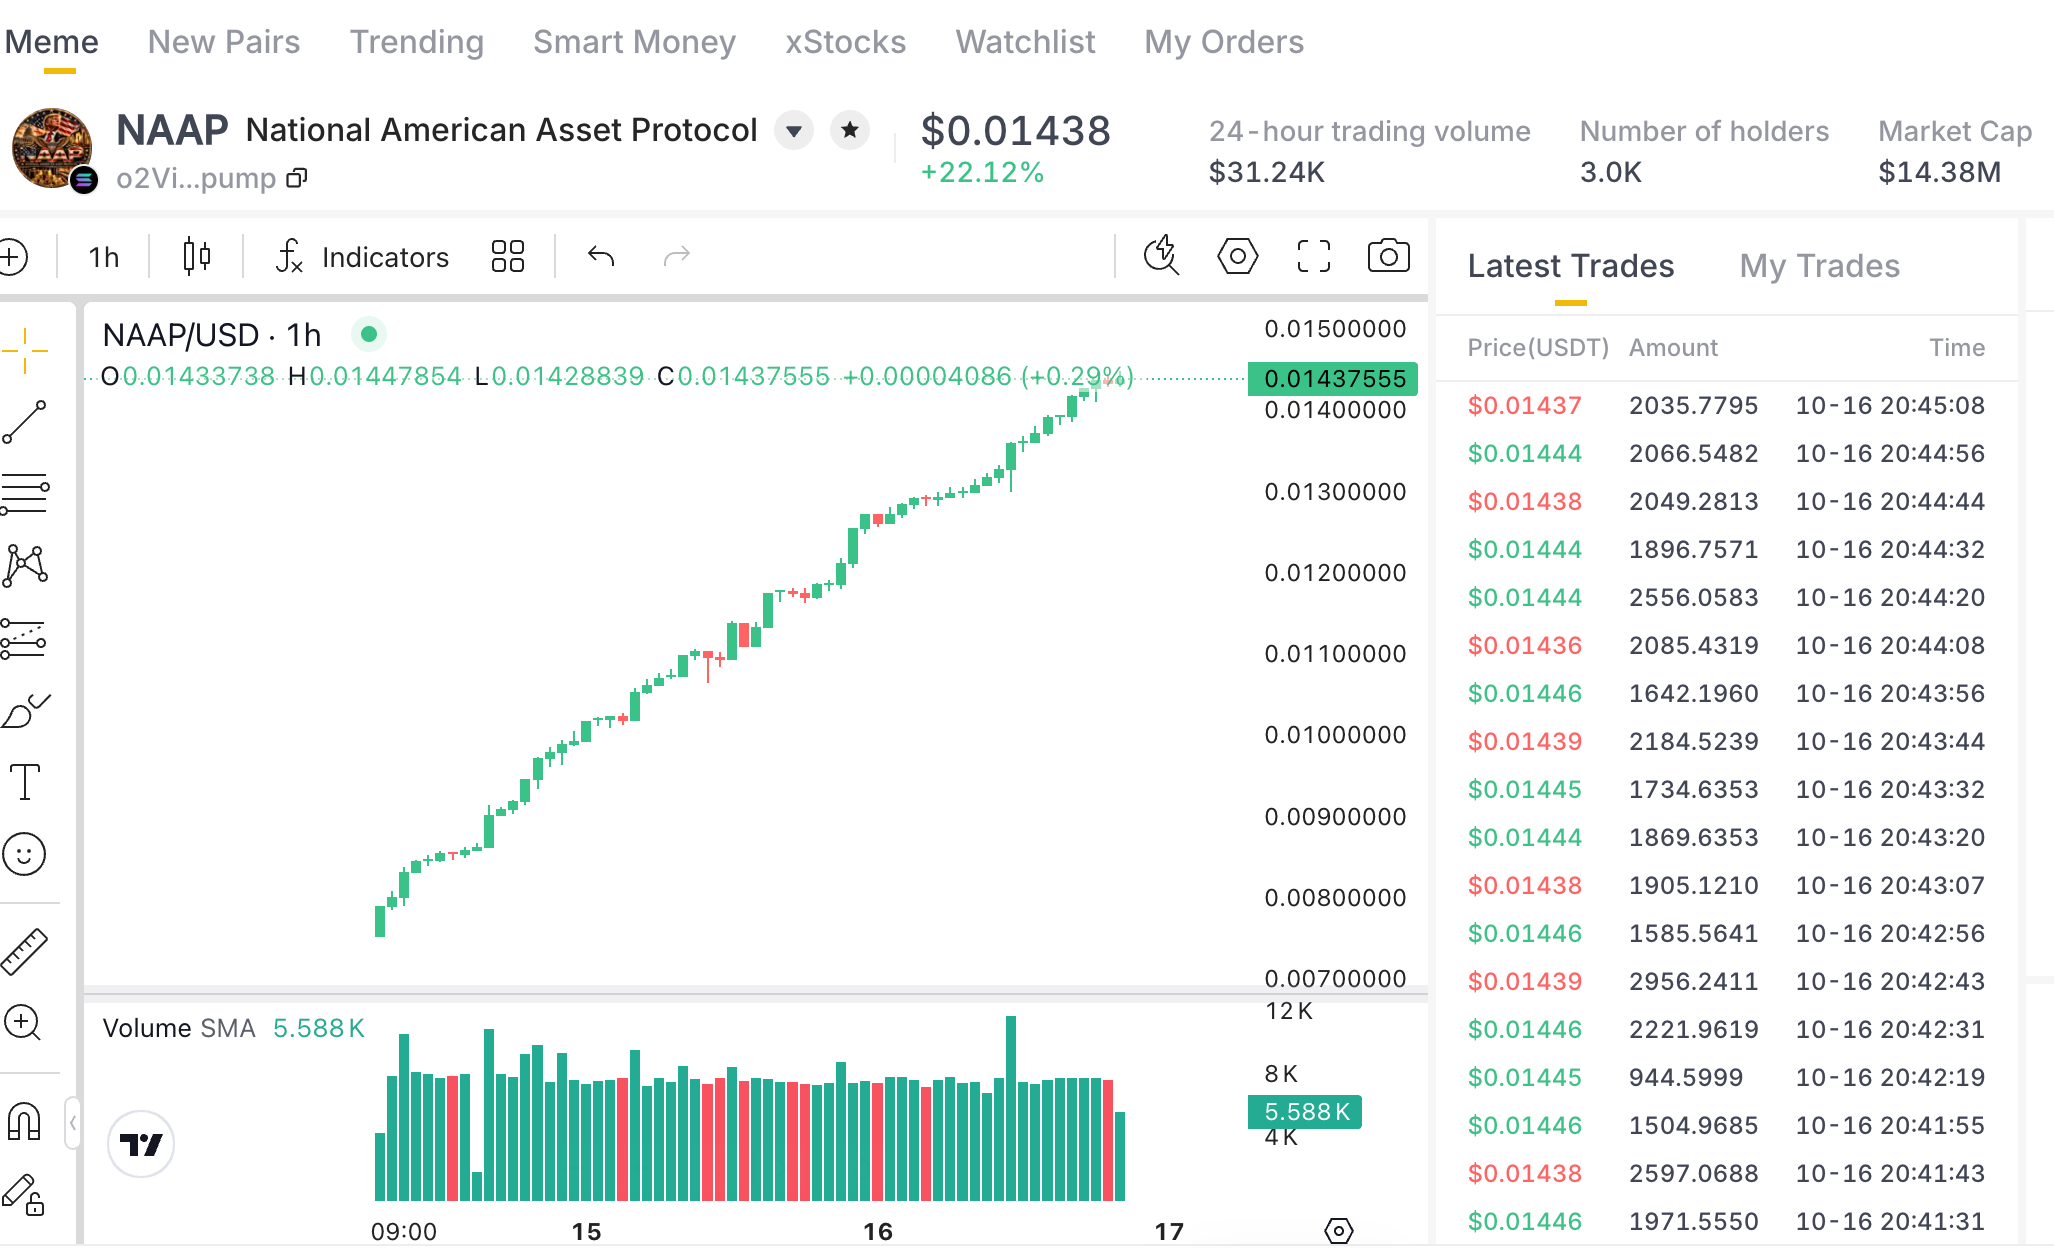
Task: Open the quick search icon
Action: point(1162,256)
